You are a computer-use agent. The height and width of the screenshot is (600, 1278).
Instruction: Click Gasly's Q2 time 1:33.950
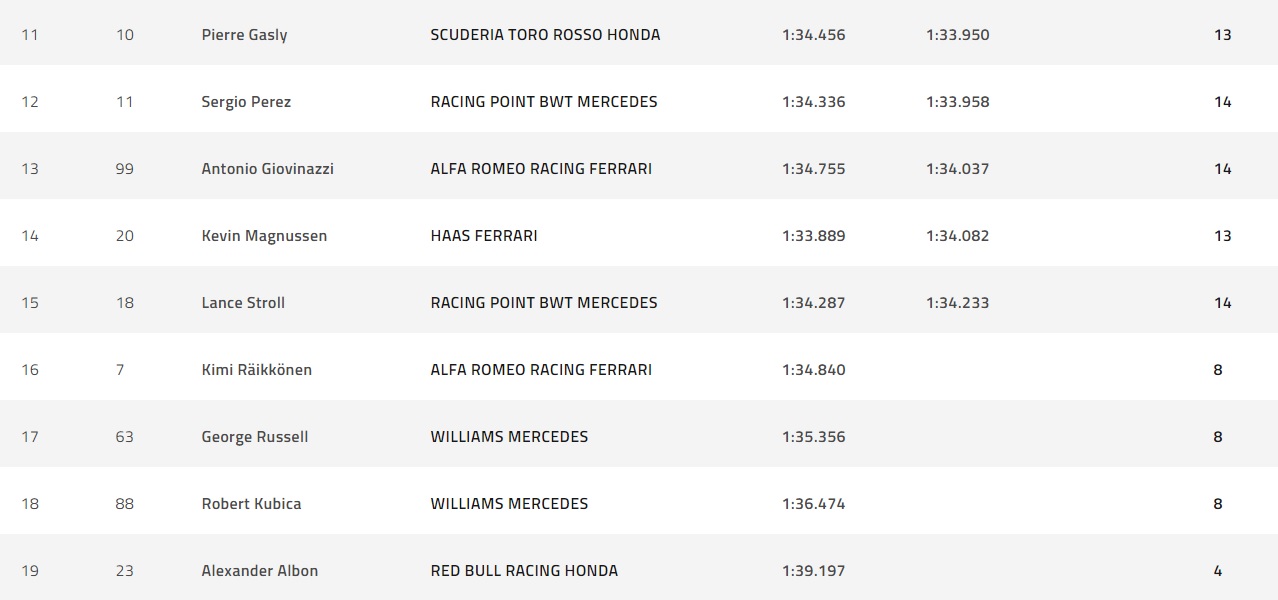click(957, 35)
